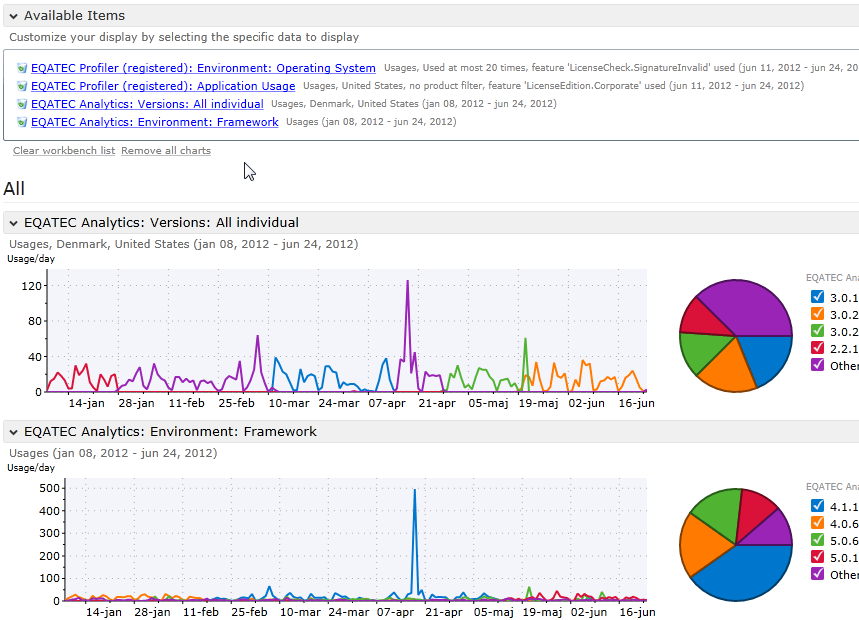
Task: Uncheck blue 3.0.1 series in Versions legend
Action: click(x=817, y=297)
